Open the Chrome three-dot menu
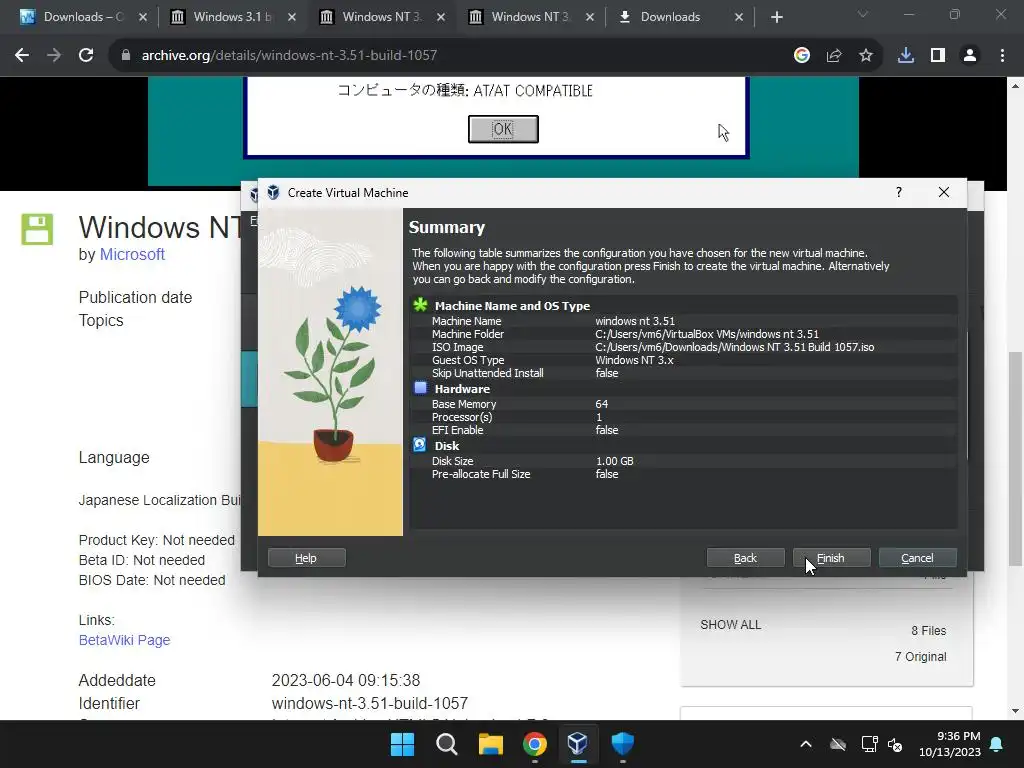The height and width of the screenshot is (768, 1024). point(1002,56)
